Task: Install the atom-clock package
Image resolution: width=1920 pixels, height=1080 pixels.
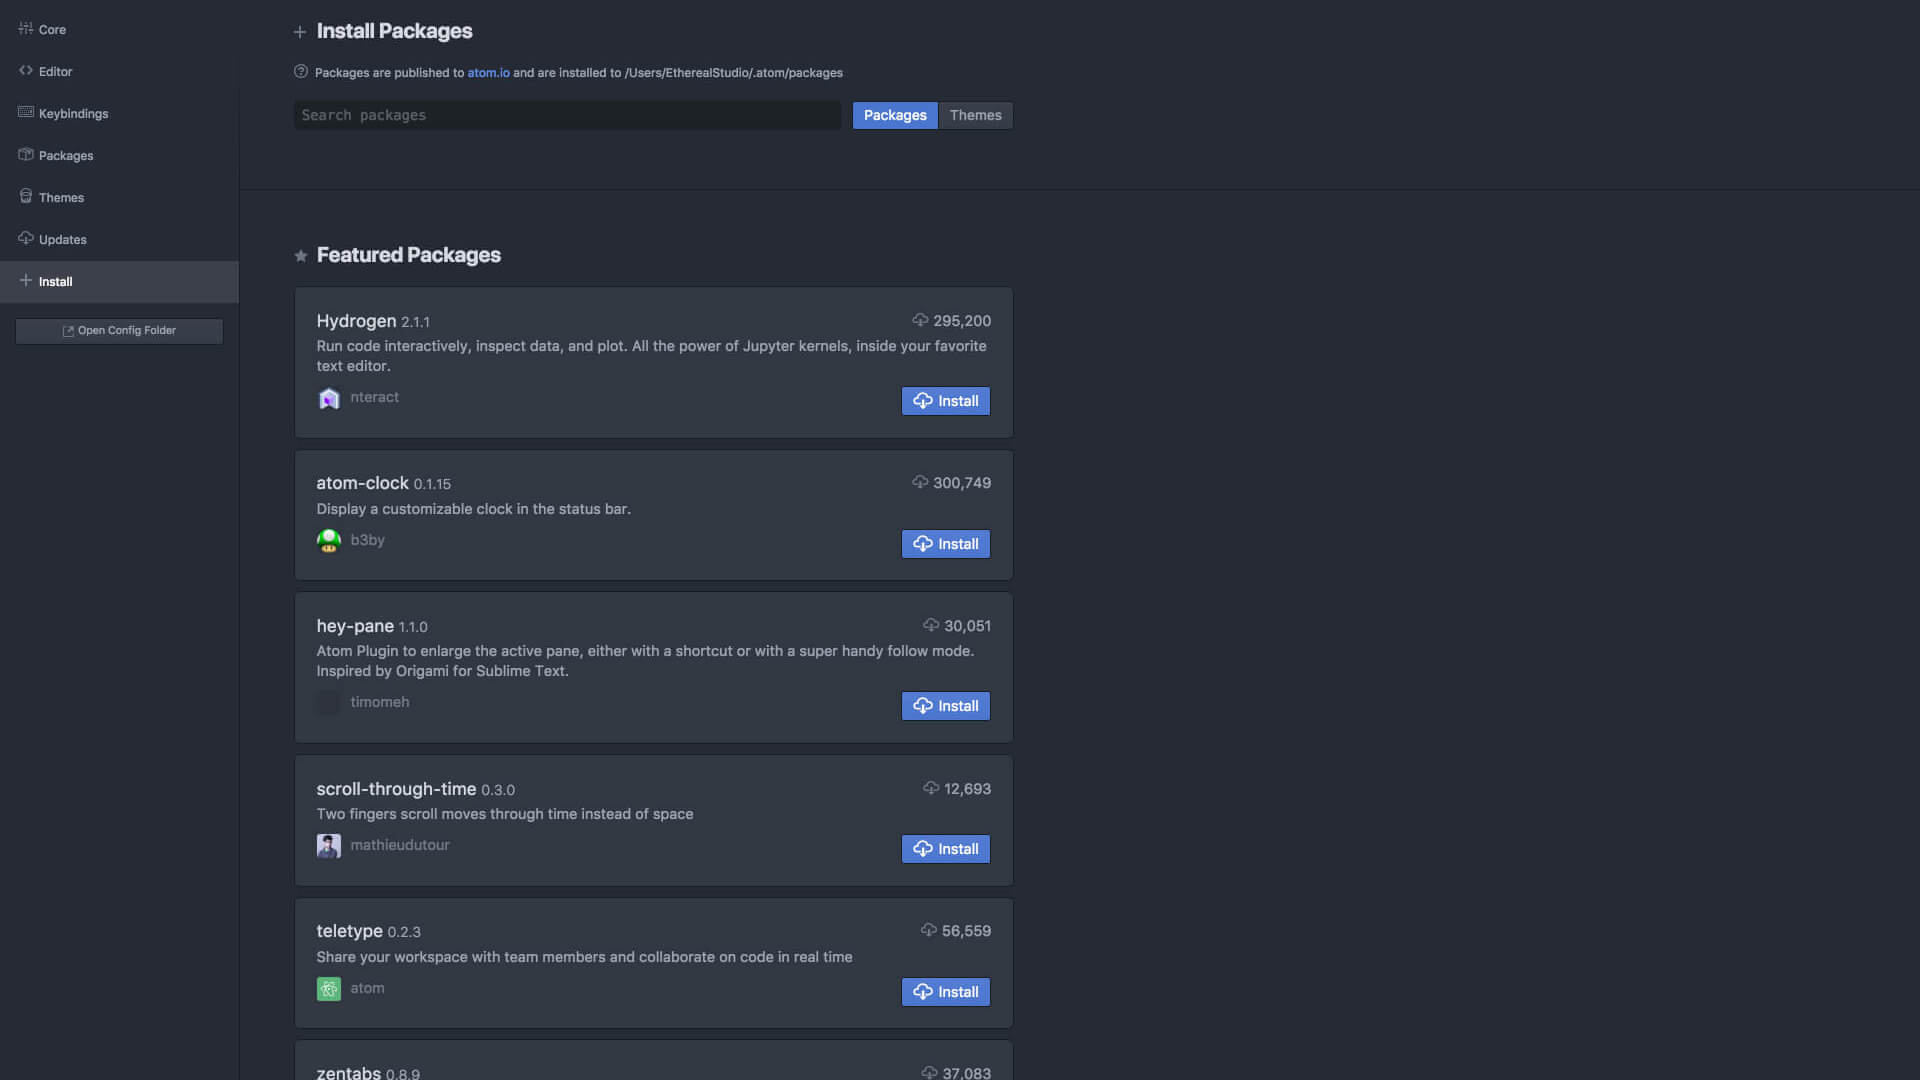Action: coord(945,544)
